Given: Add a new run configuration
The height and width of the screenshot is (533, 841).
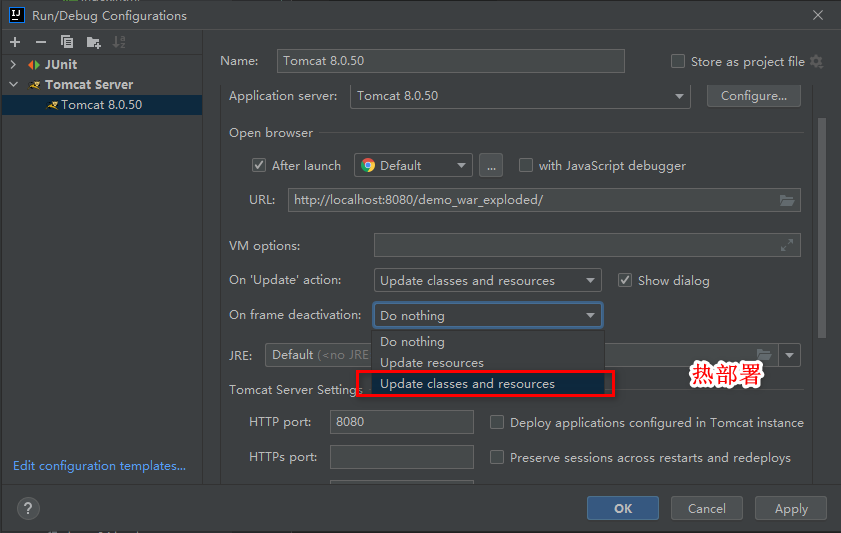Looking at the screenshot, I should point(15,42).
